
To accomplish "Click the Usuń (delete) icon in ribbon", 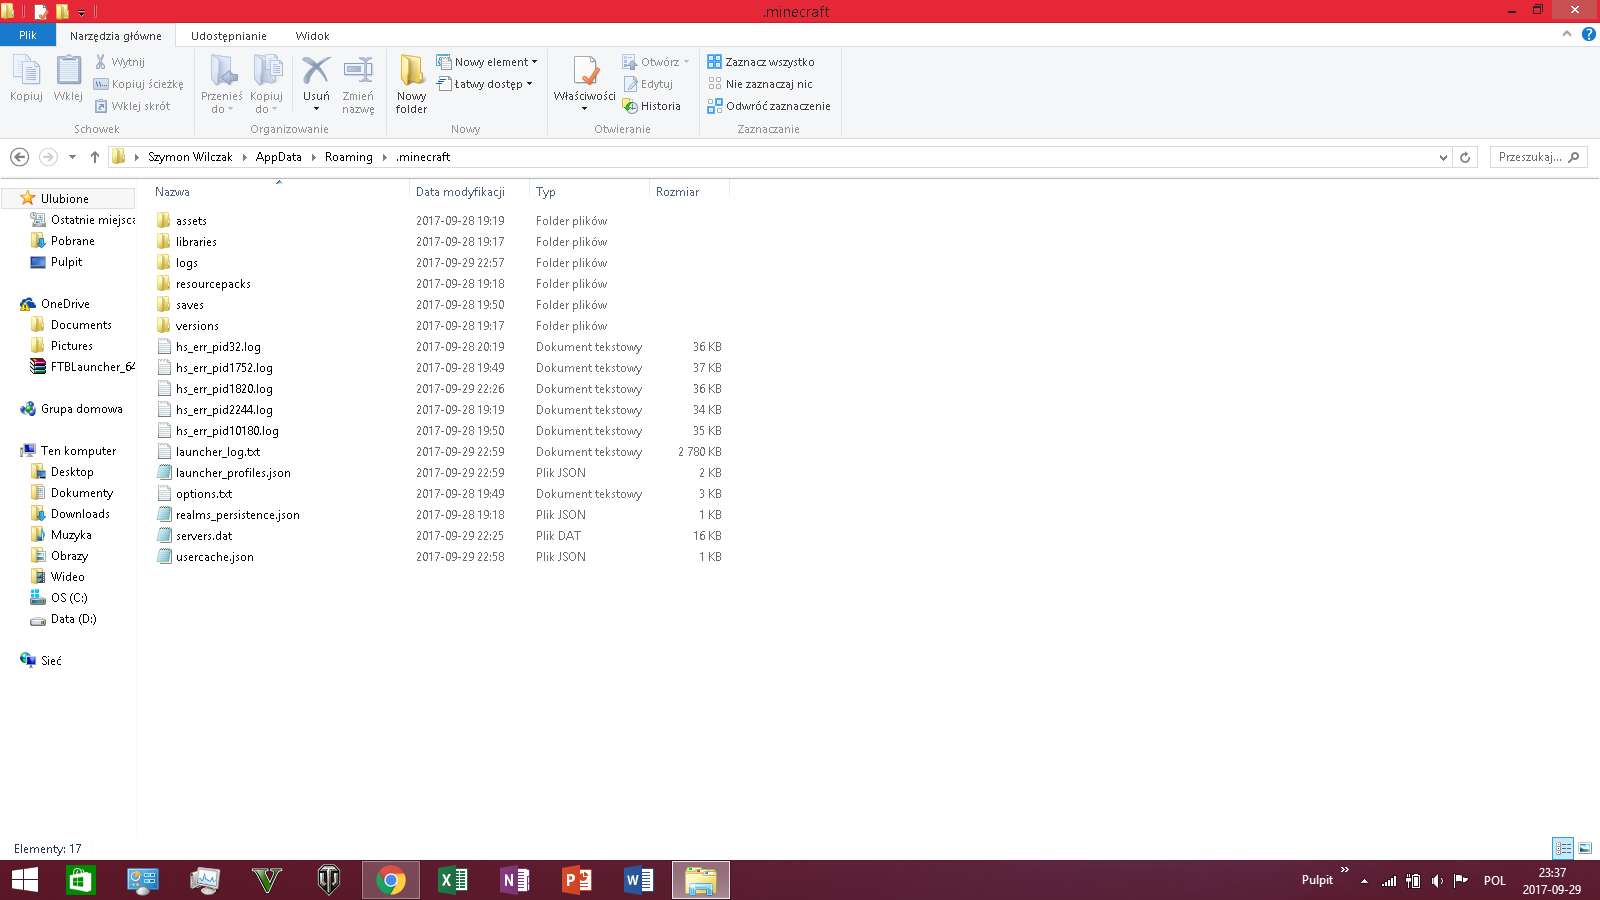I will [316, 72].
